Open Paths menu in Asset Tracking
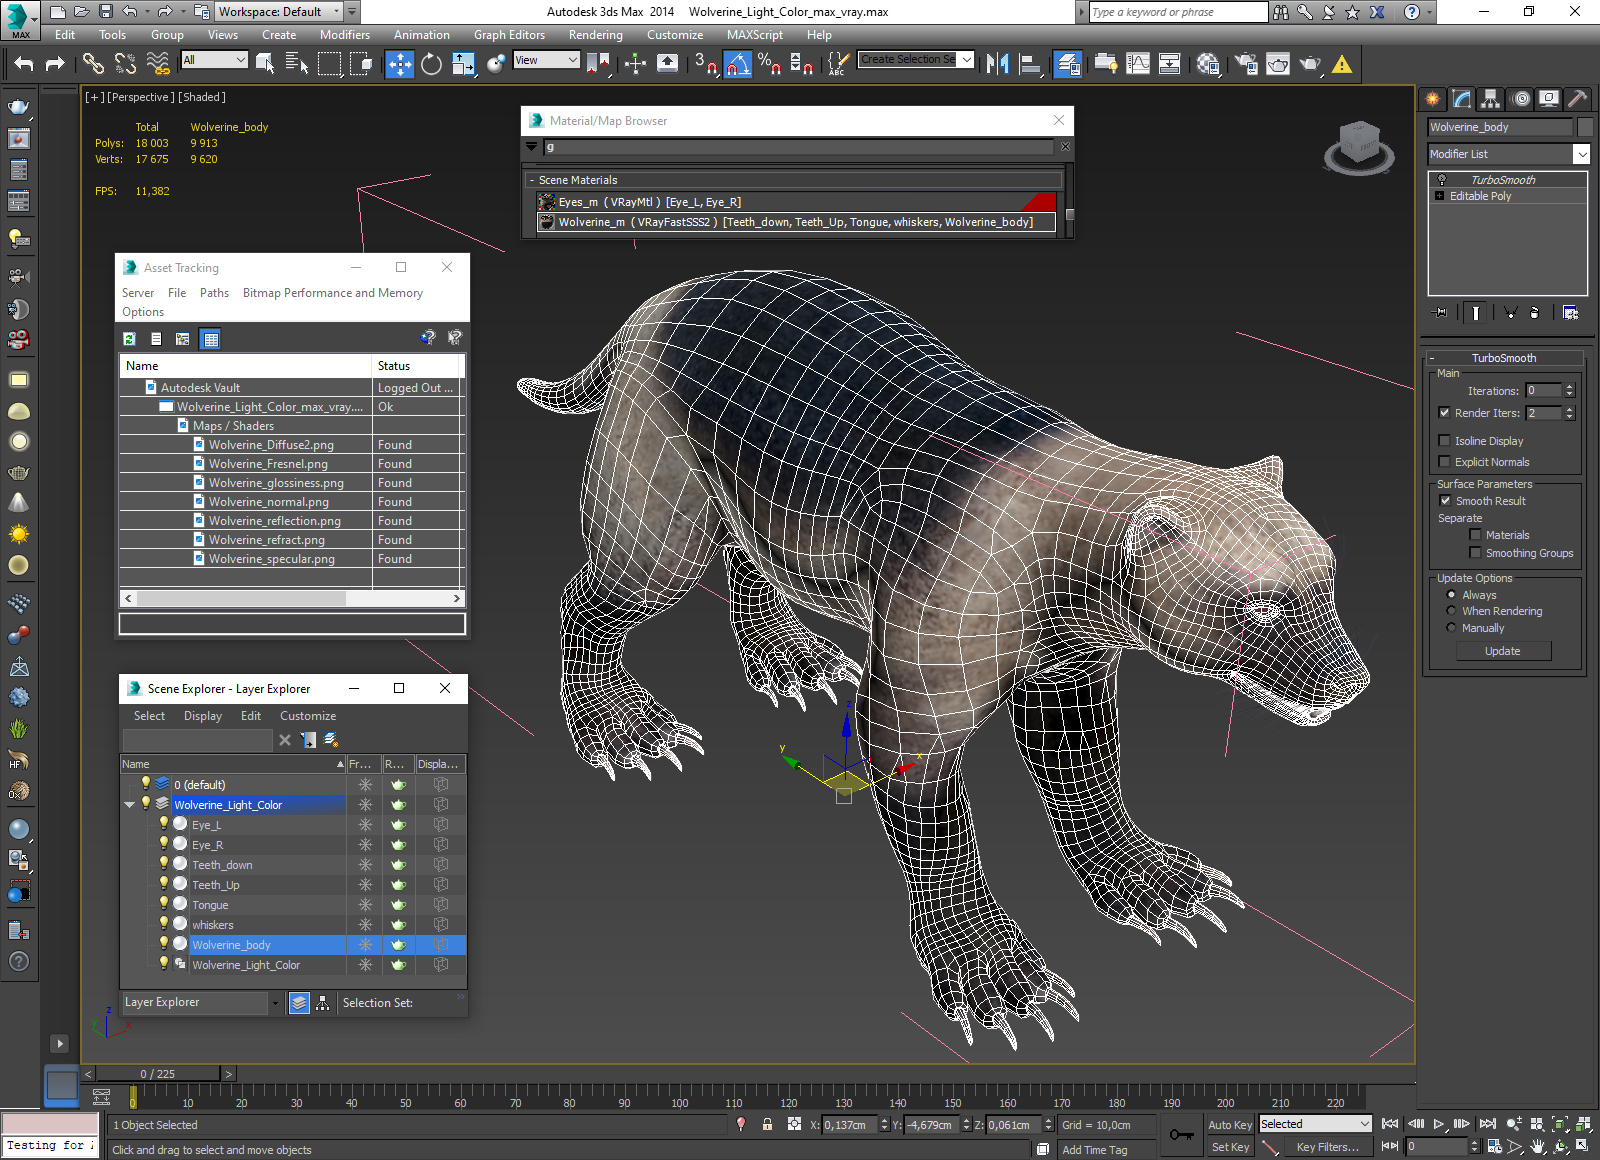 point(214,293)
